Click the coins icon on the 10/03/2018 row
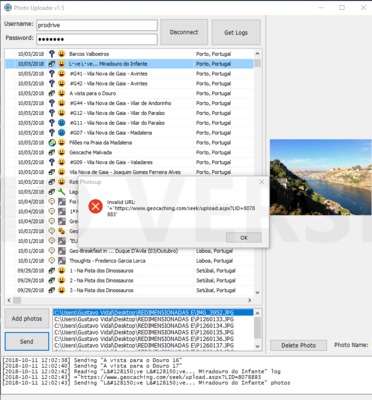372x400 pixels. pos(61,231)
